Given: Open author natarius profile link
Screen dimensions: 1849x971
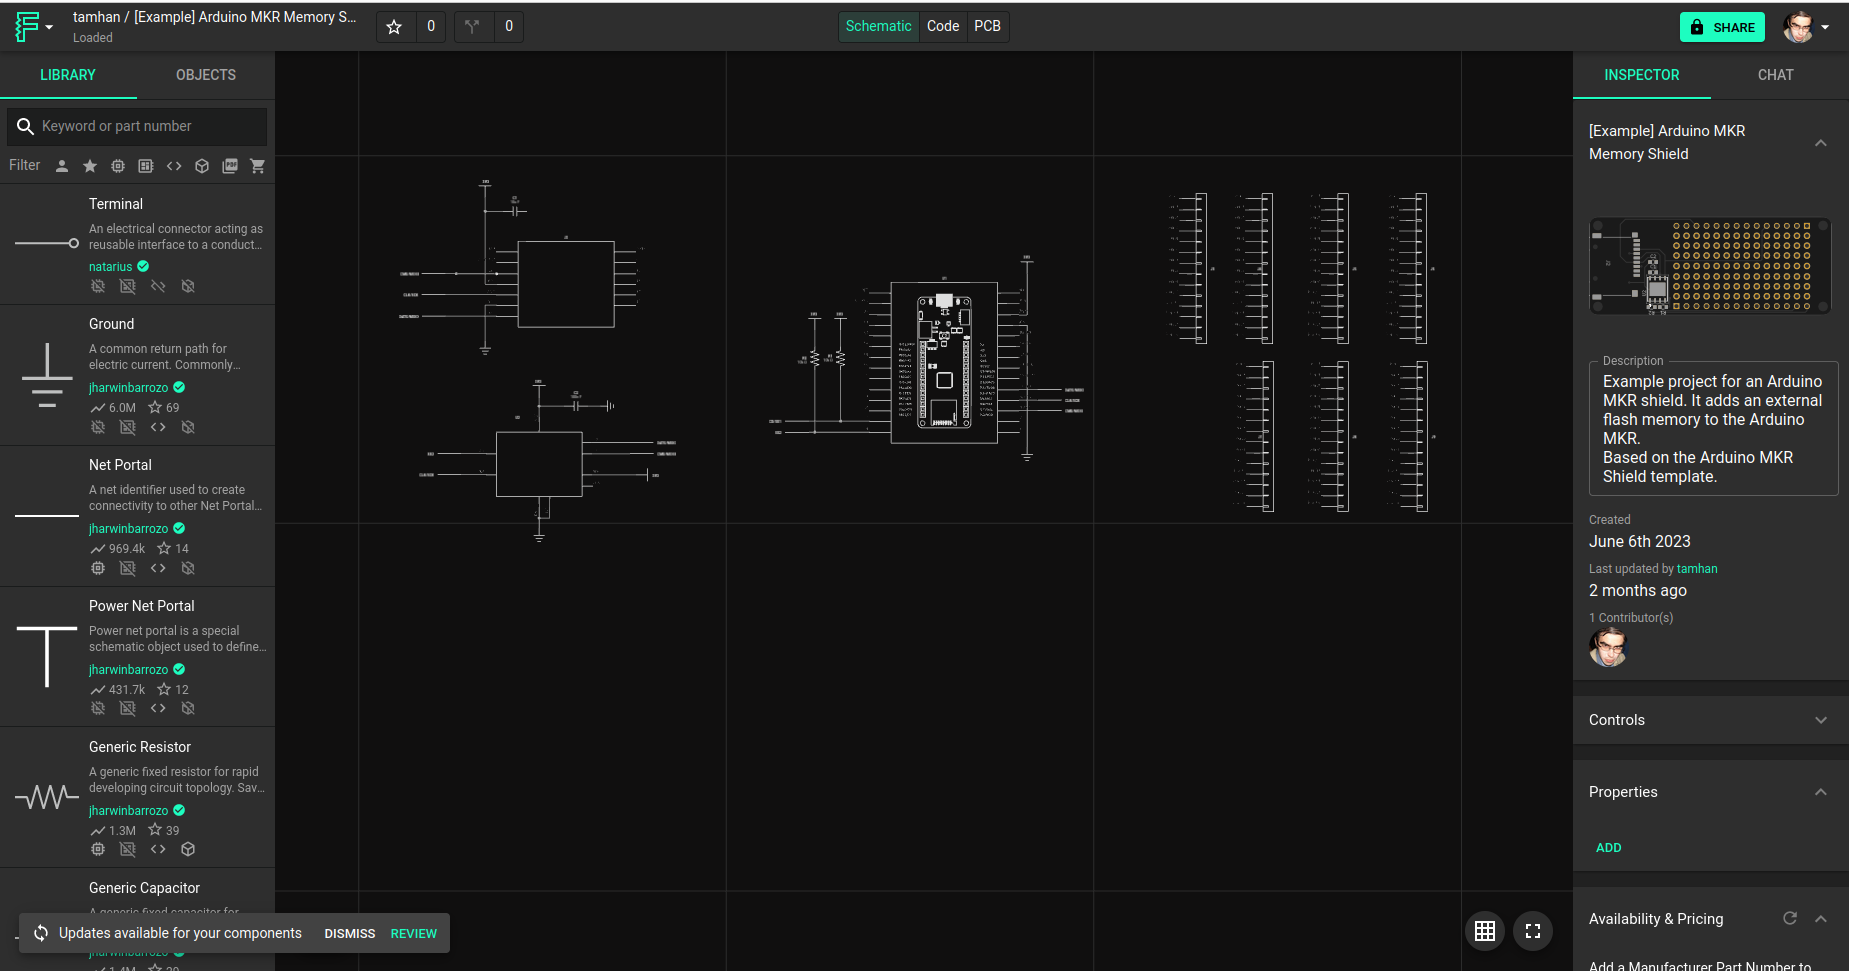Looking at the screenshot, I should [110, 267].
